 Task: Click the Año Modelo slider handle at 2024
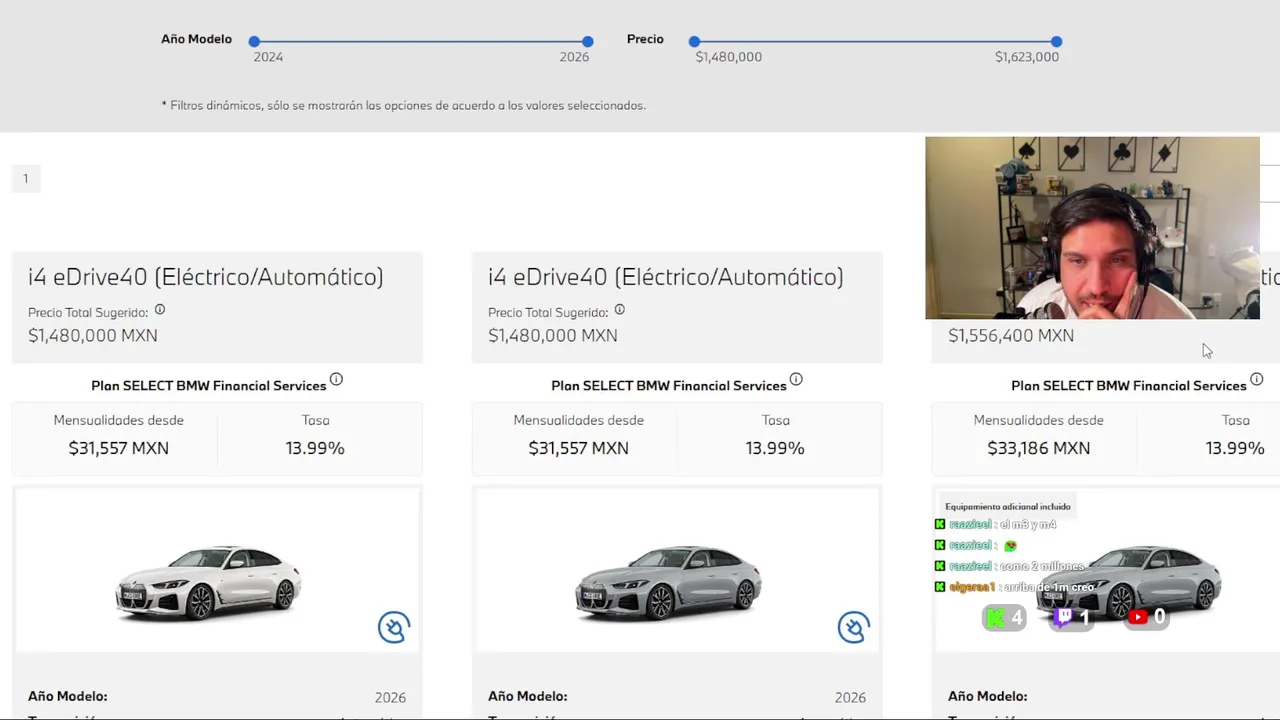[255, 42]
